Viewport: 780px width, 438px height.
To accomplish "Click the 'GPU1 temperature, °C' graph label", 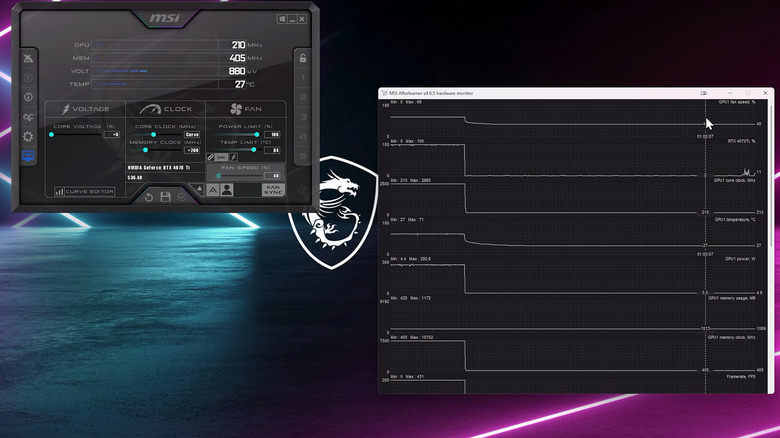I will pyautogui.click(x=735, y=219).
